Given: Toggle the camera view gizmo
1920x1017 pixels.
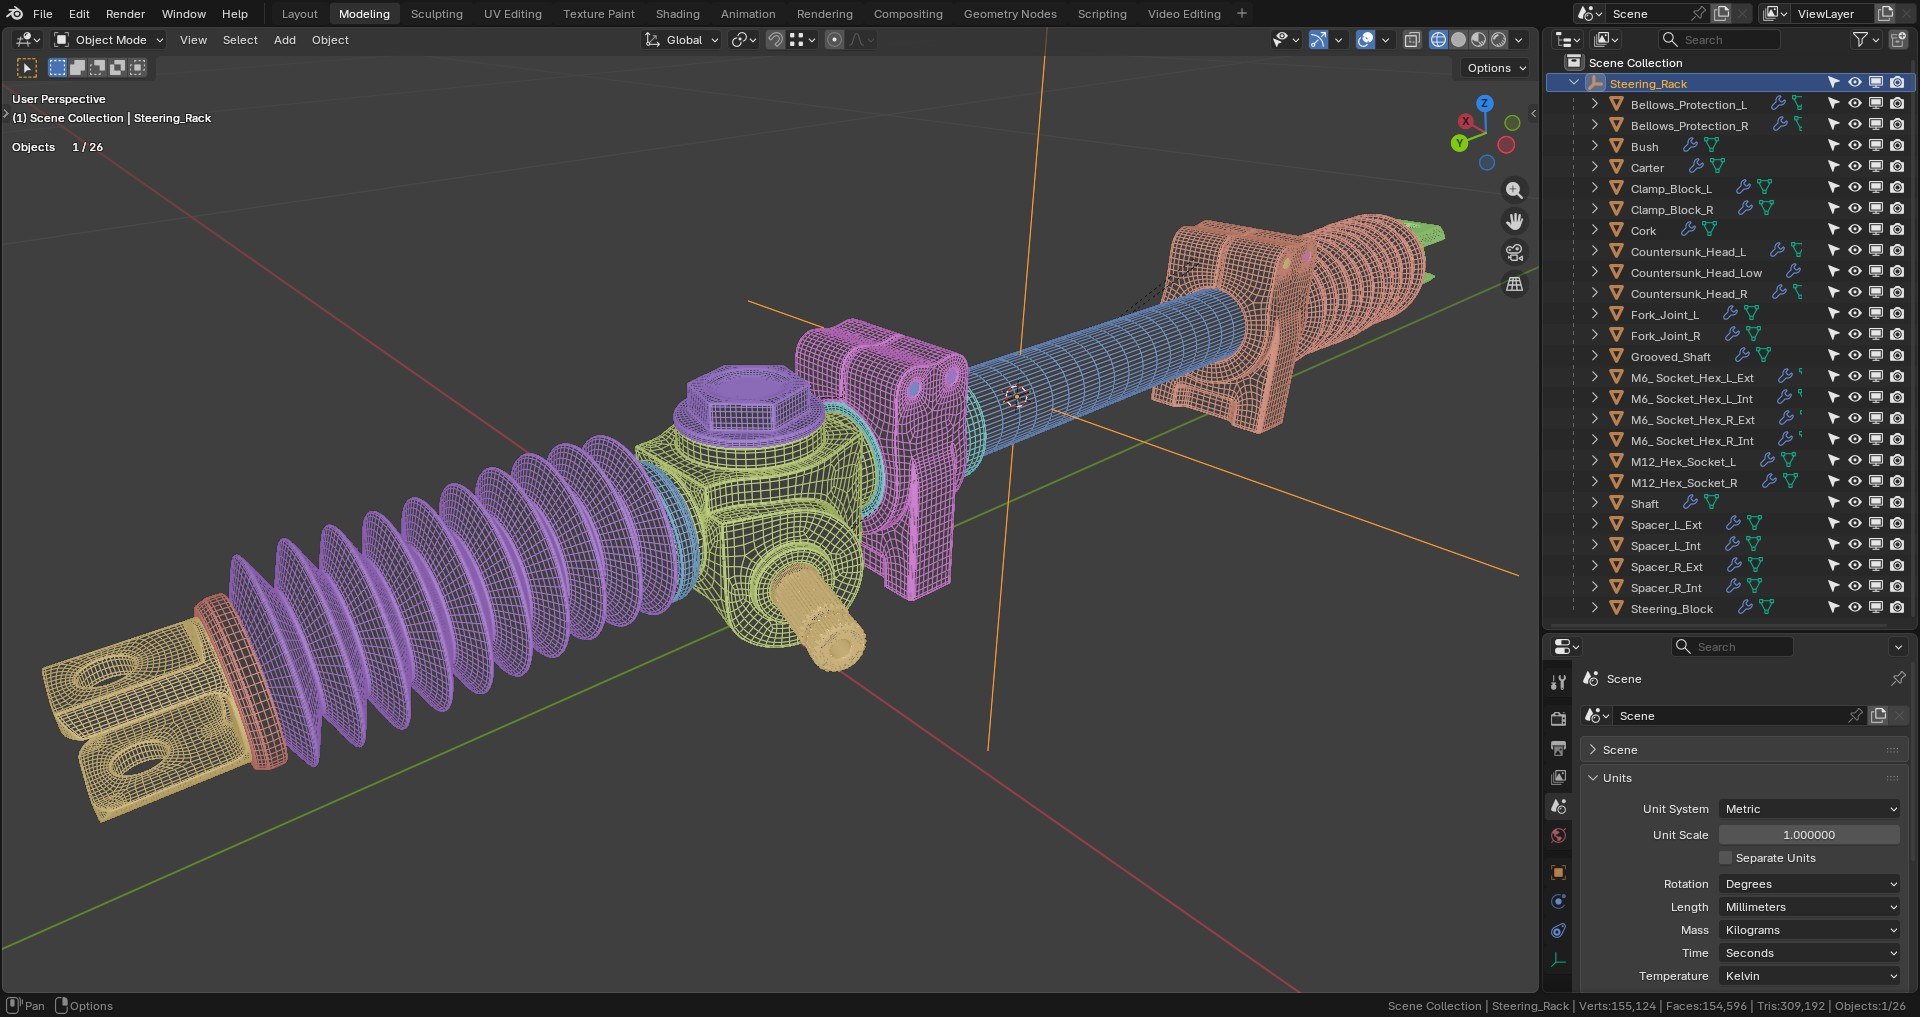Looking at the screenshot, I should coord(1515,253).
